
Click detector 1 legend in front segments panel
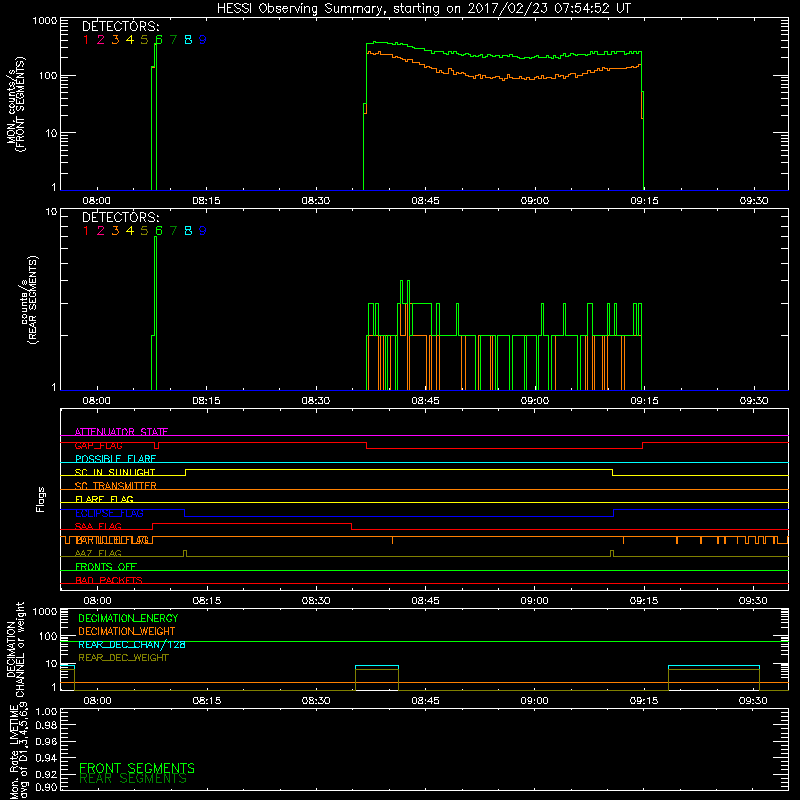pyautogui.click(x=86, y=40)
